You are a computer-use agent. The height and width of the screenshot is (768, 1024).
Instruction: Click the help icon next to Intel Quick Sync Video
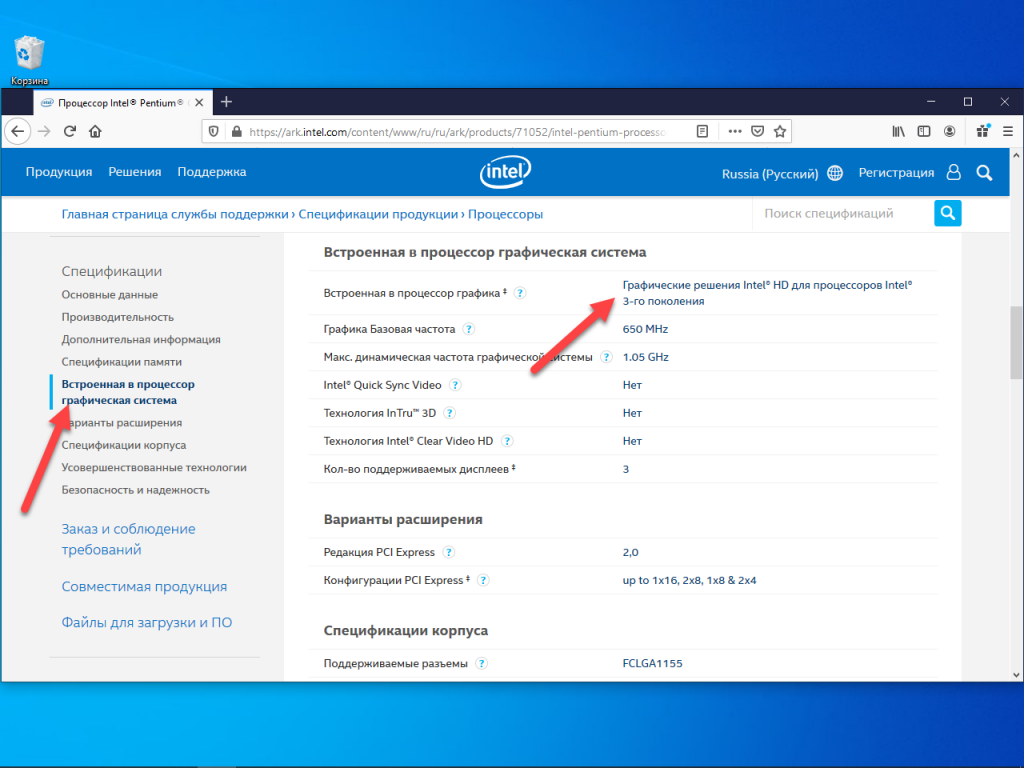coord(455,385)
